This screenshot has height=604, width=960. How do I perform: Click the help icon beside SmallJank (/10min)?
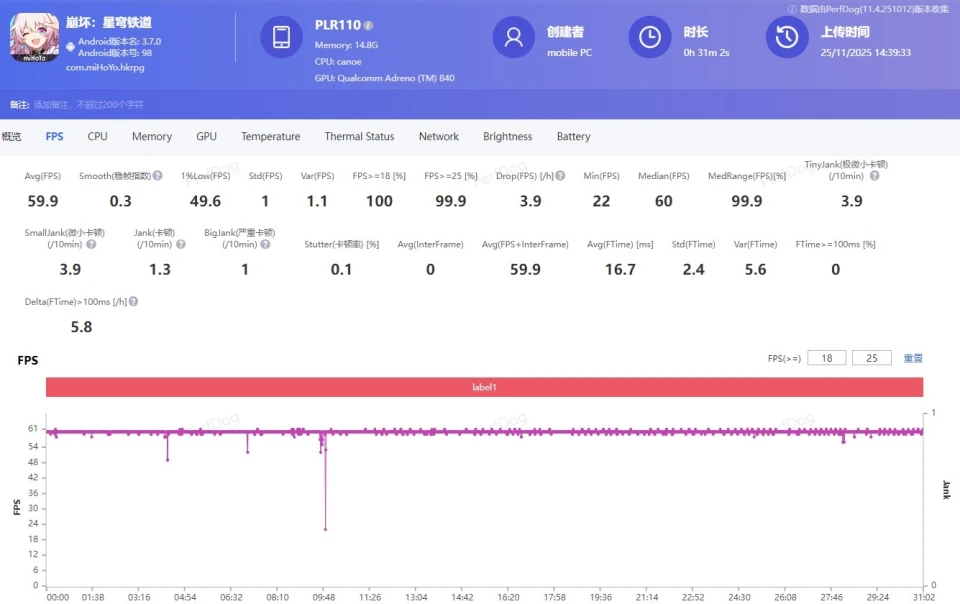point(91,244)
